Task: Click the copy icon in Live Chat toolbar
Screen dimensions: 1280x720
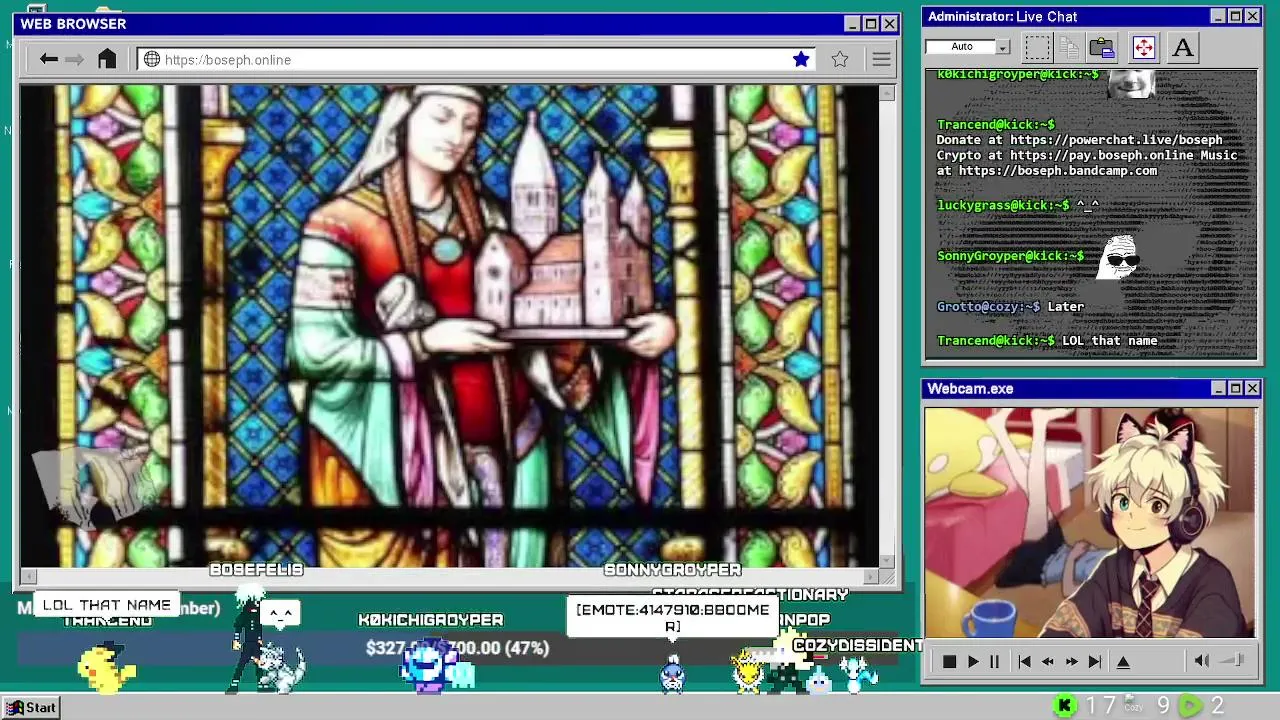Action: click(1069, 47)
